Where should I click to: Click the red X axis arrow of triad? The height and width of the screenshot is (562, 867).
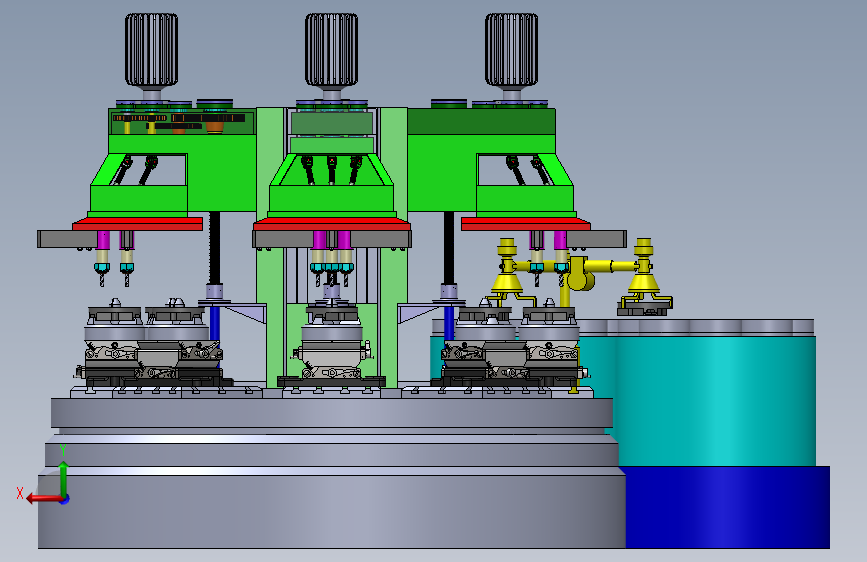point(43,499)
